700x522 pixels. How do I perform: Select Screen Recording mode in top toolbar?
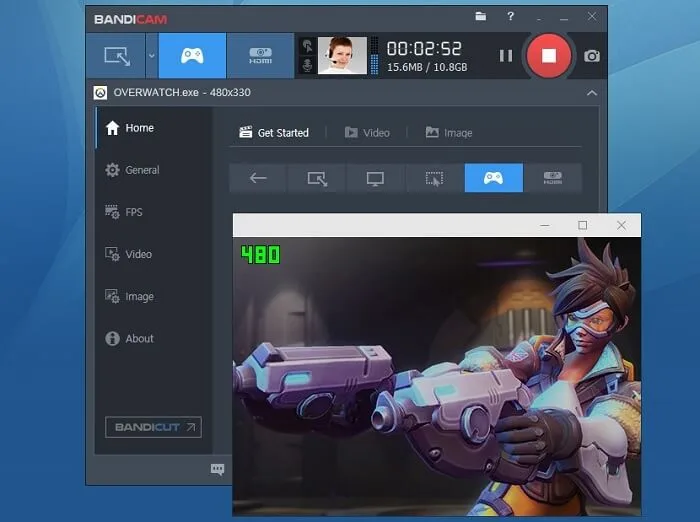(x=116, y=56)
